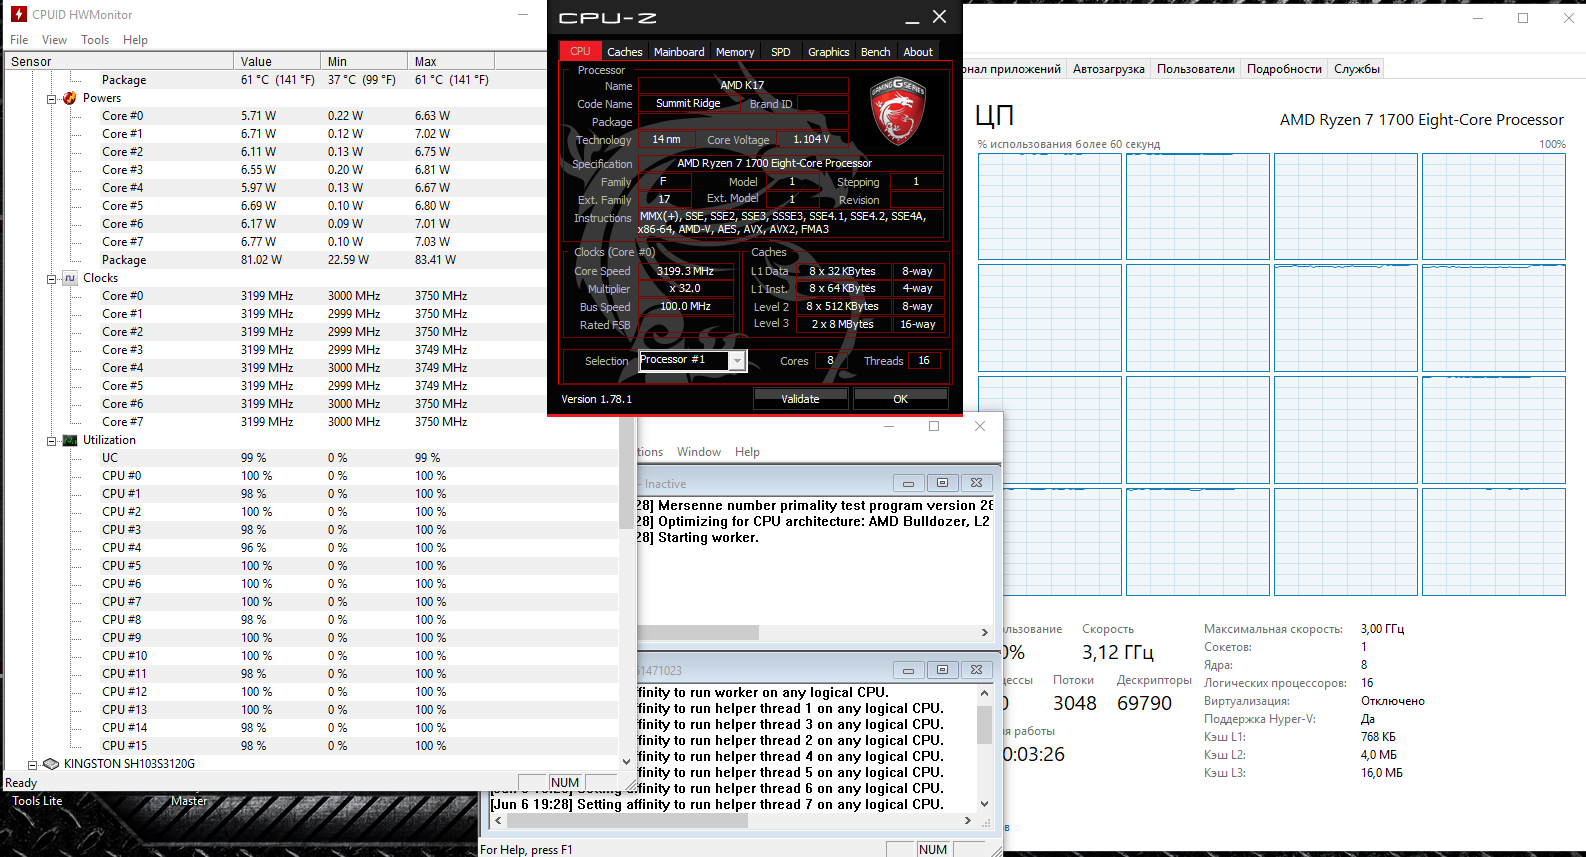Collapse the Clocks tree node
1586x857 pixels.
(51, 278)
